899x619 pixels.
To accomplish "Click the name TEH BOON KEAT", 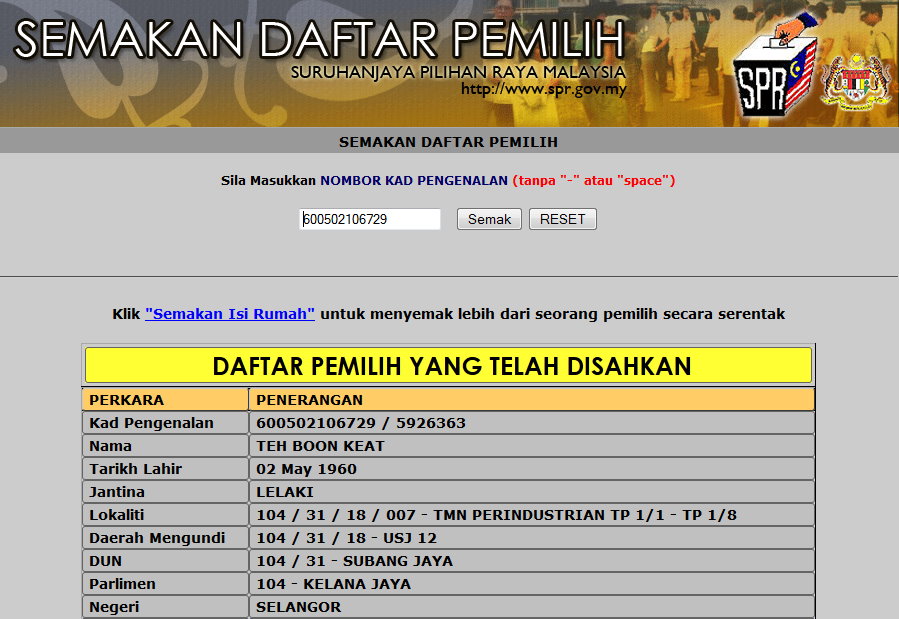I will click(320, 446).
